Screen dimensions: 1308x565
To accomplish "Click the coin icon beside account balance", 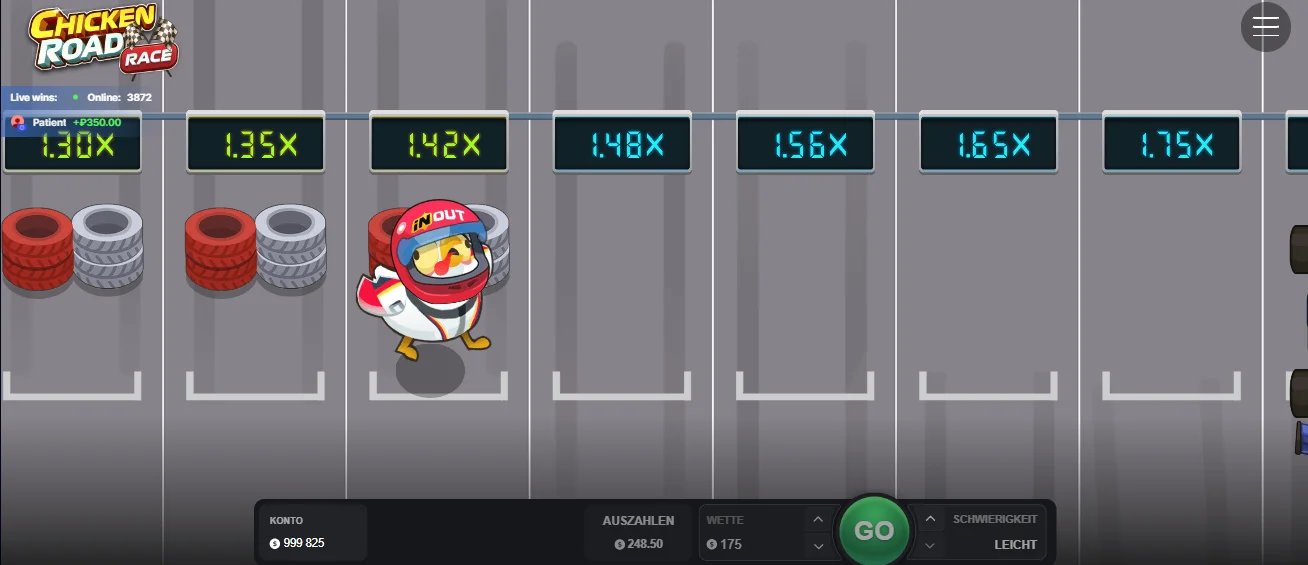I will point(275,543).
